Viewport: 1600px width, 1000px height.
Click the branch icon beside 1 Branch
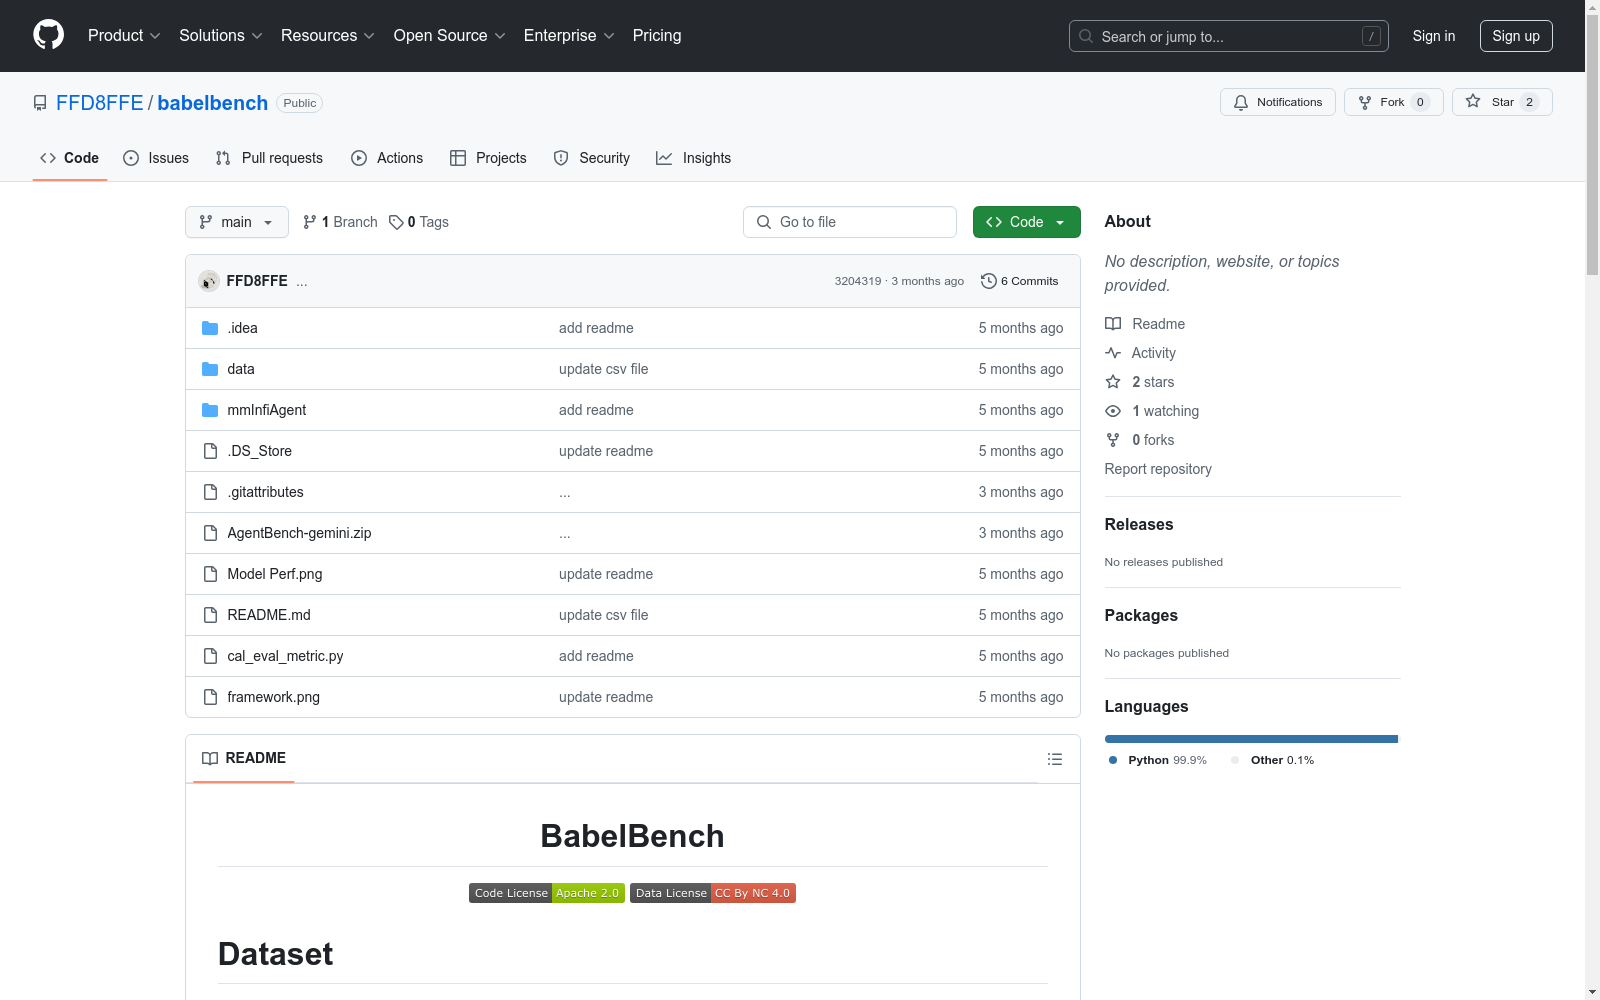(x=310, y=222)
